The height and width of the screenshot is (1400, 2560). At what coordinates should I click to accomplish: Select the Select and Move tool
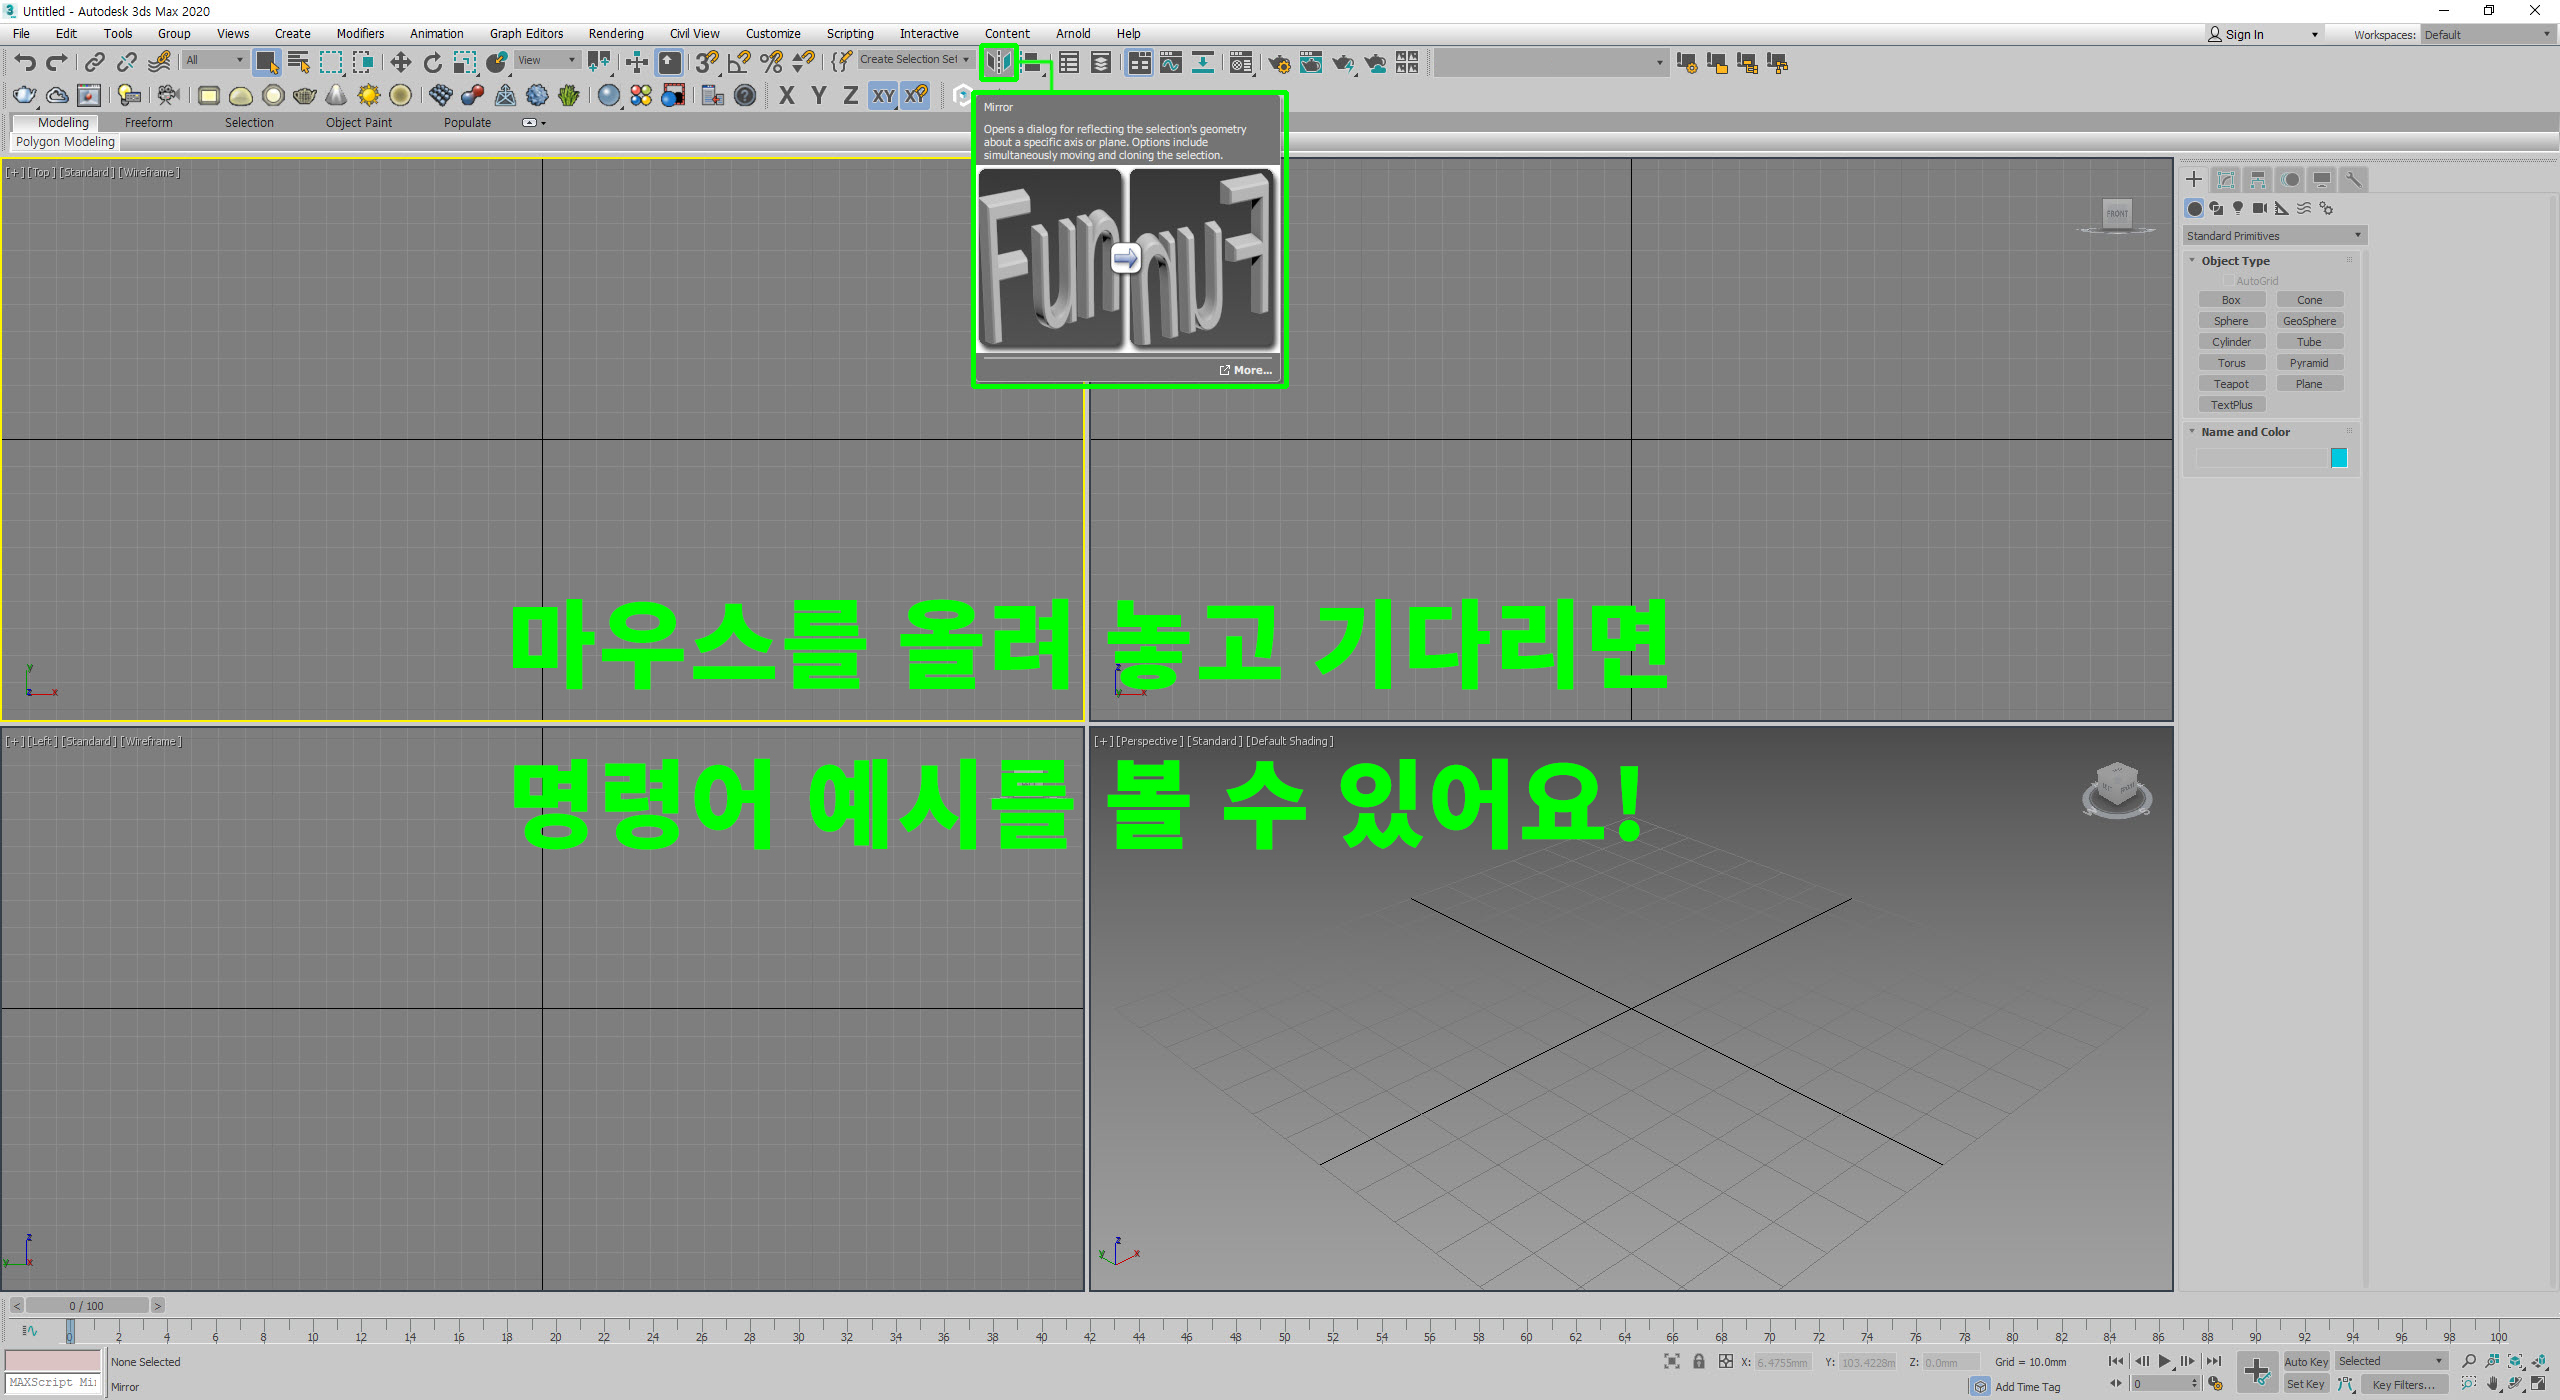click(400, 63)
